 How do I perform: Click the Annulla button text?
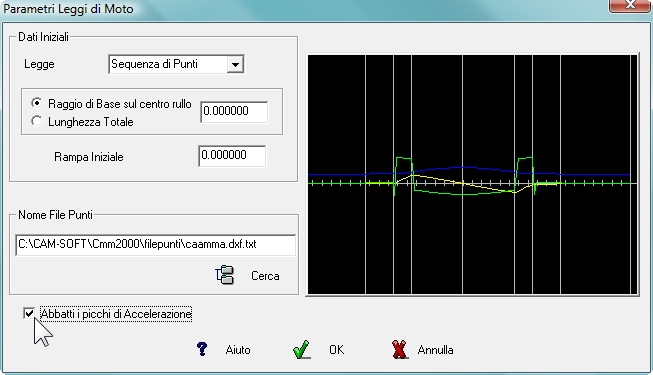435,350
